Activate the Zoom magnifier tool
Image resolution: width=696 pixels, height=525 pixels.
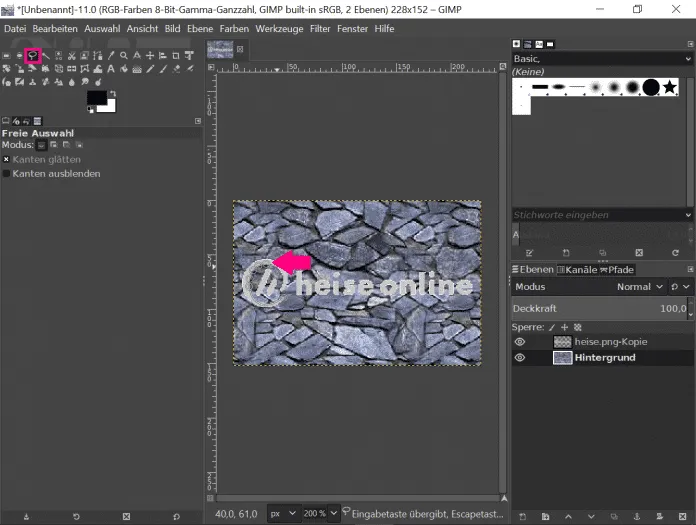click(124, 55)
